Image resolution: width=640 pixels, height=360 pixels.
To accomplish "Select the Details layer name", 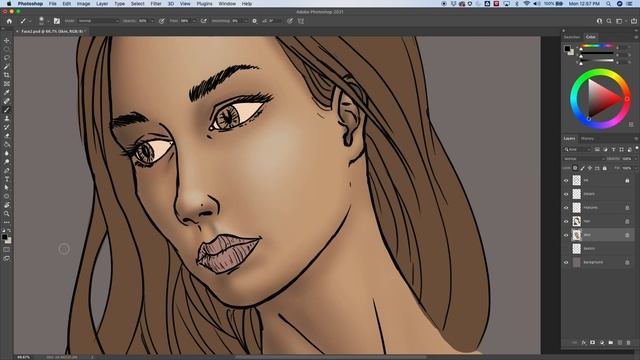I will click(x=589, y=194).
